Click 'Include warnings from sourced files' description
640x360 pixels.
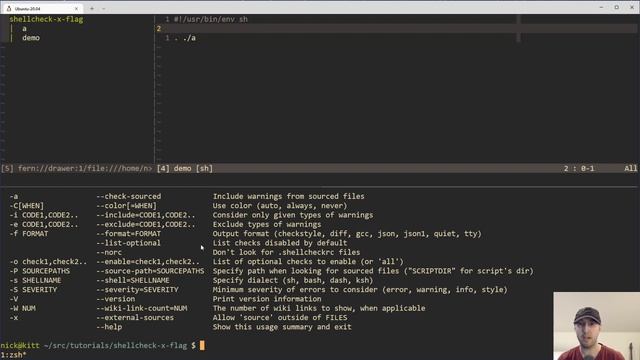click(289, 196)
